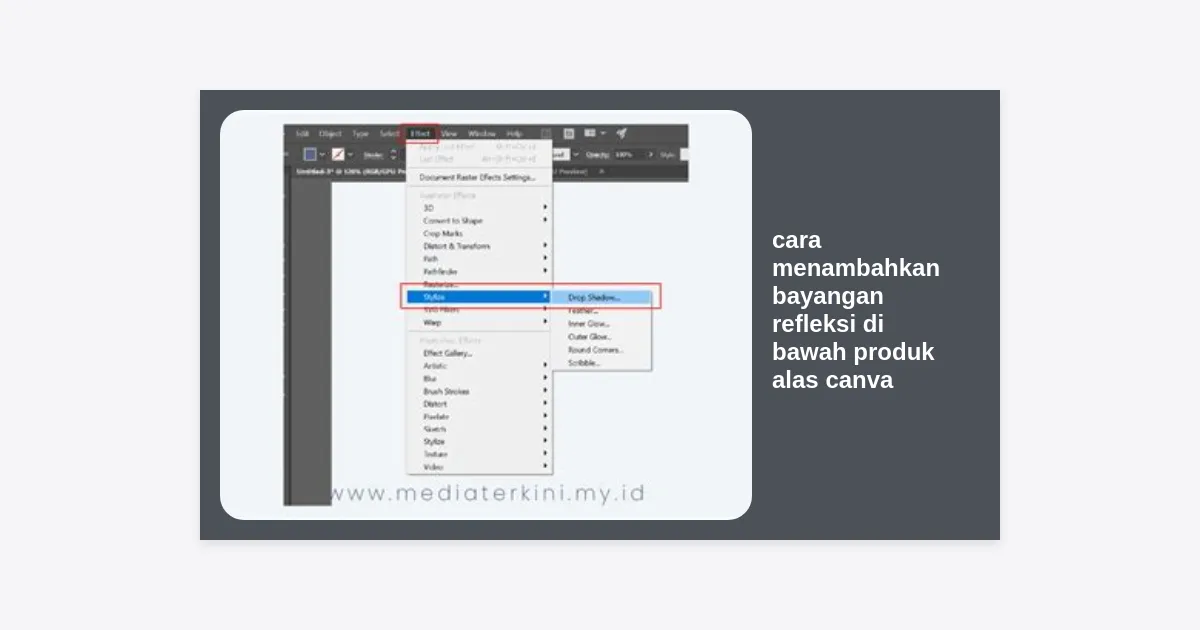This screenshot has width=1200, height=630.
Task: Open Document Raster Effects Settings
Action: pos(477,177)
